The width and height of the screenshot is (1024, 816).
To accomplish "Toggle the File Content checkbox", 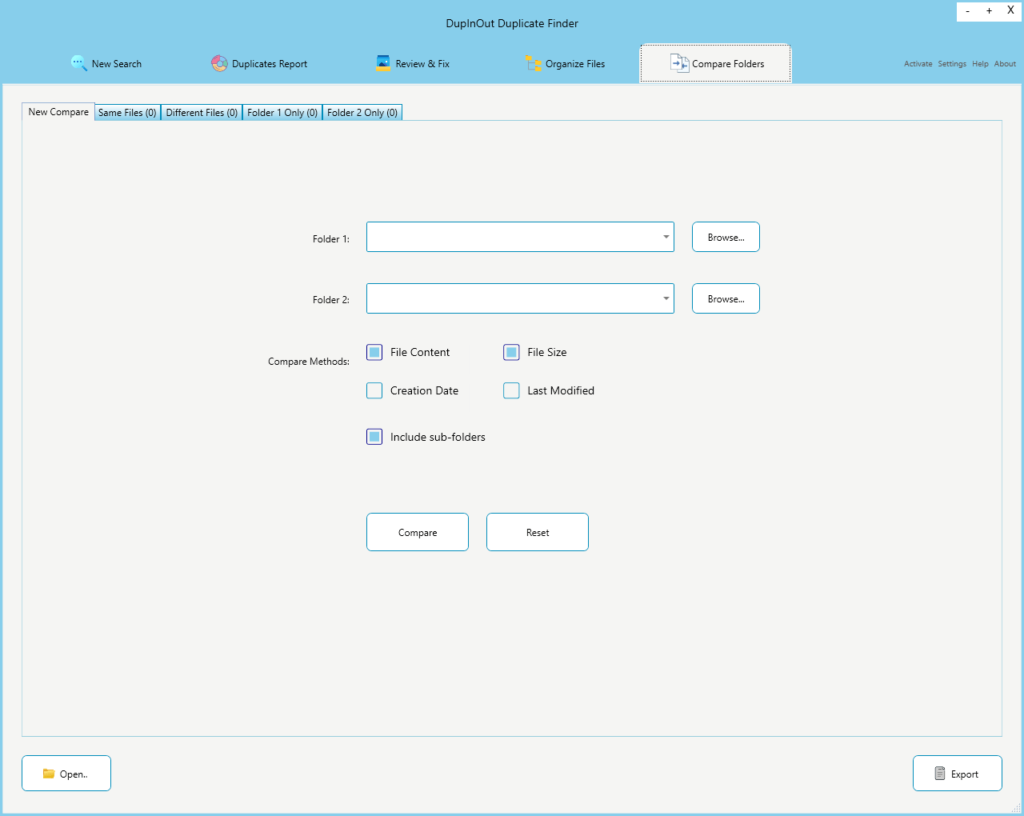I will tap(374, 353).
